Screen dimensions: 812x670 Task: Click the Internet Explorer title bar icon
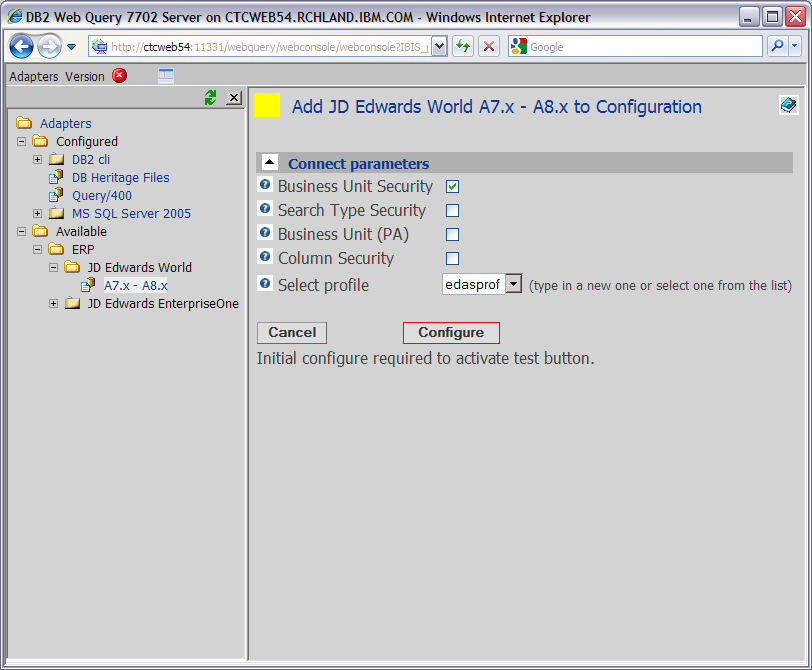tap(14, 17)
